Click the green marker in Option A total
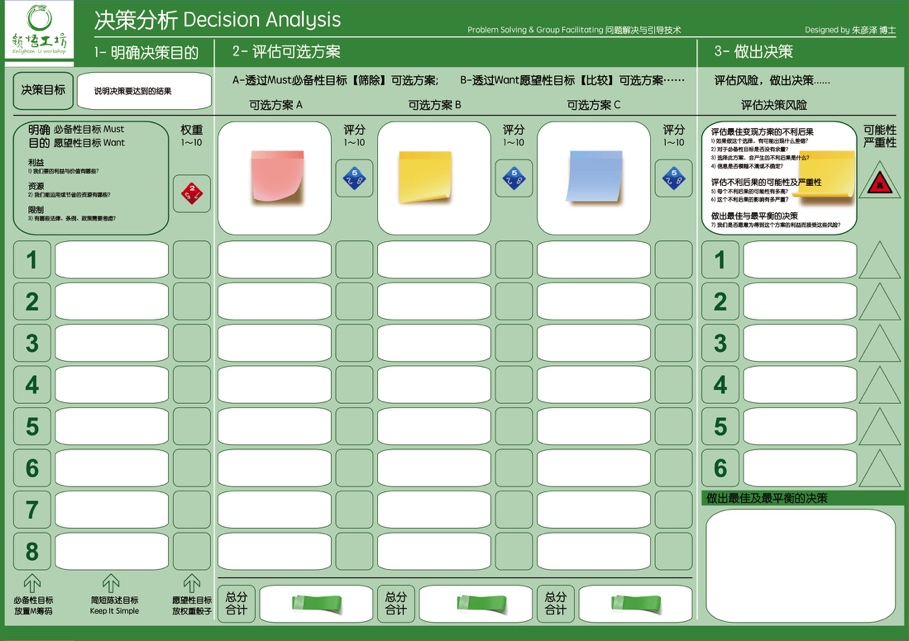Viewport: 909px width, 641px height. [316, 603]
